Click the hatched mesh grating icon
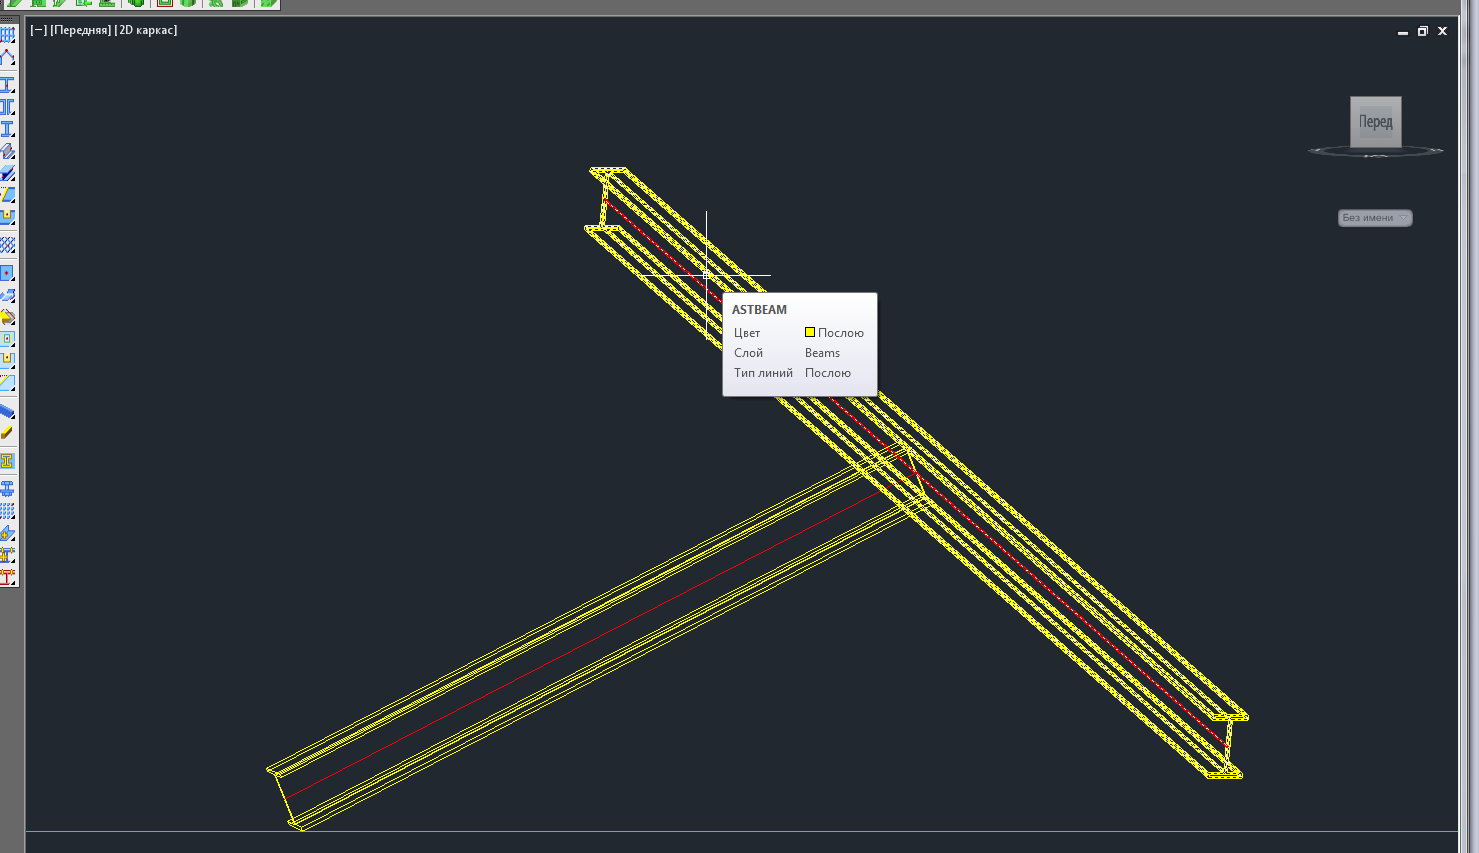 tap(8, 245)
